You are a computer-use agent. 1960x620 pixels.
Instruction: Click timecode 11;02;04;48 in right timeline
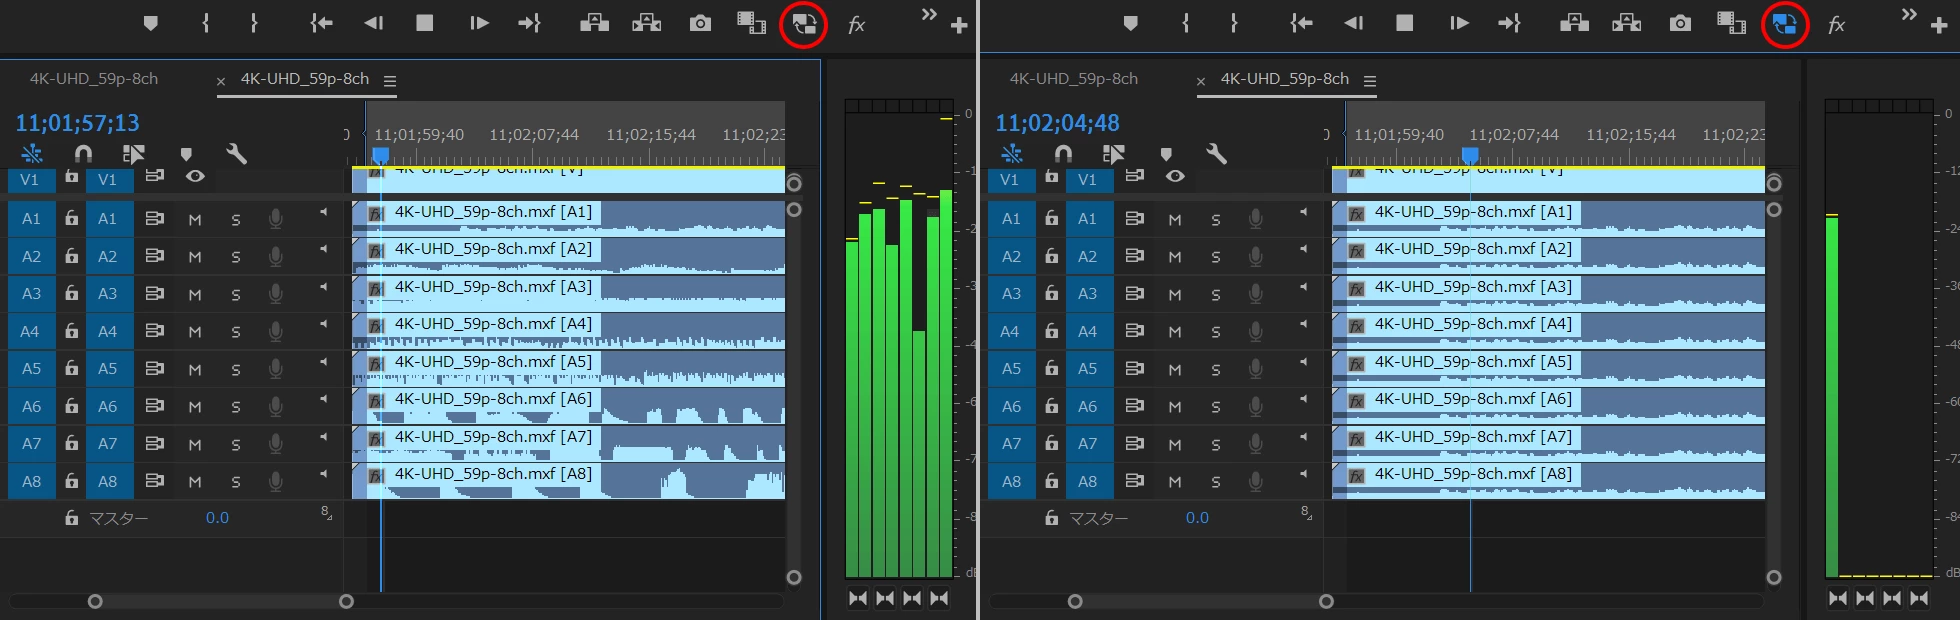tap(1057, 123)
